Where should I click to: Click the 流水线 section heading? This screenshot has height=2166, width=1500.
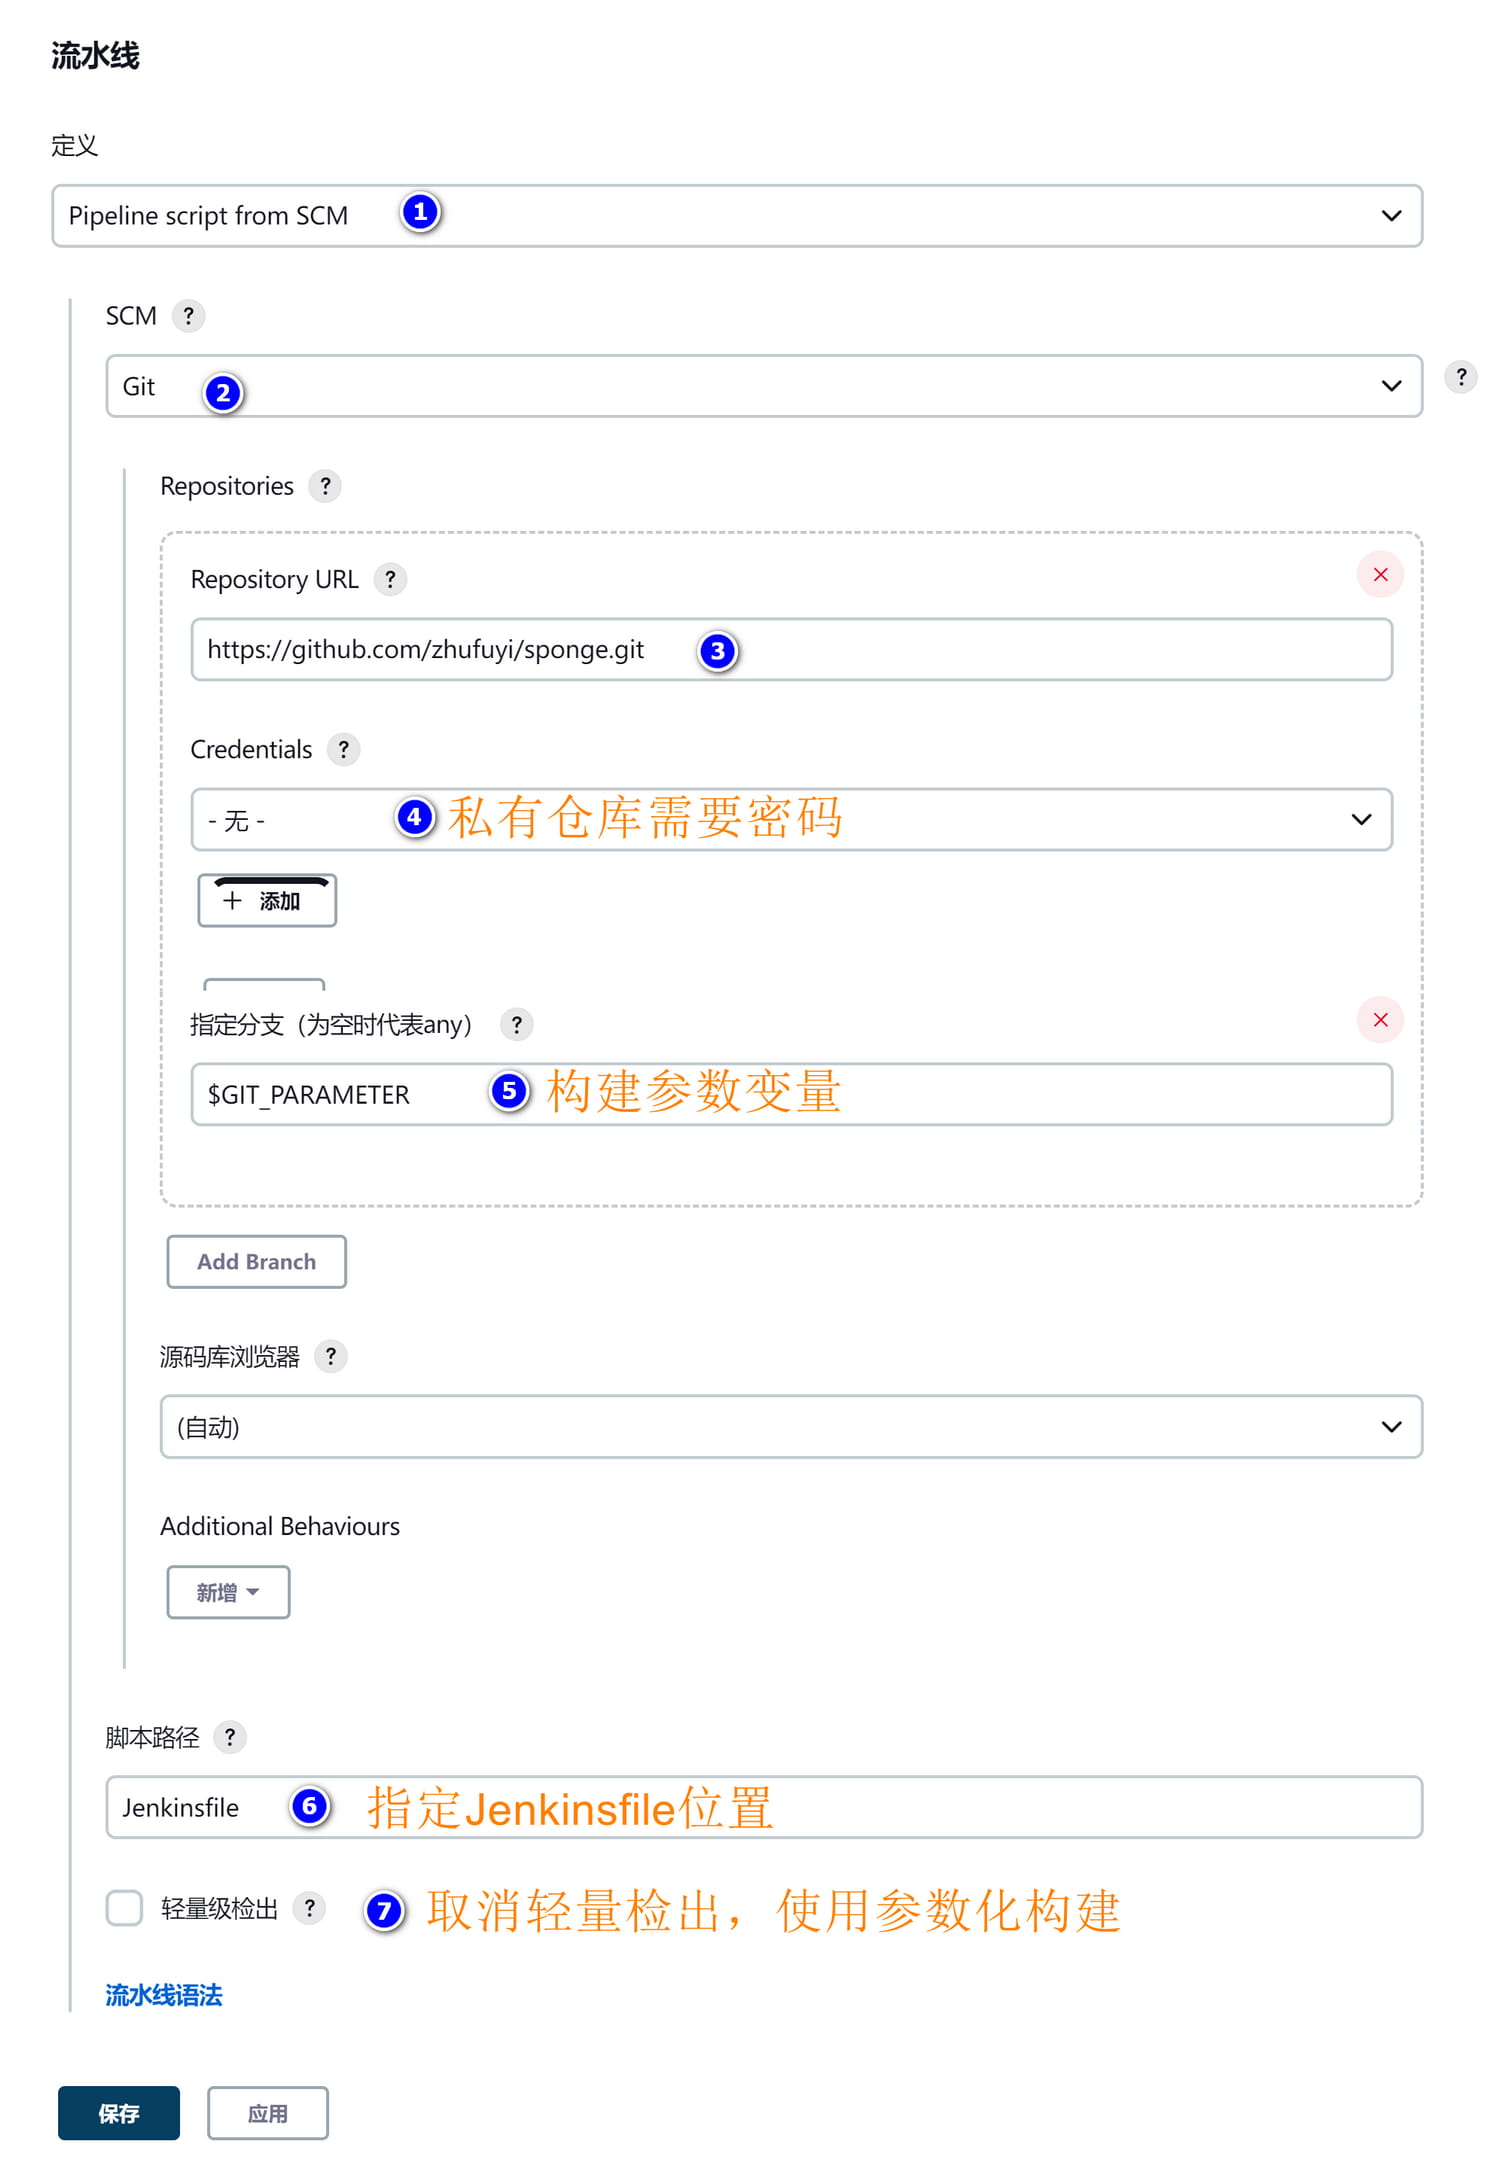pos(95,56)
